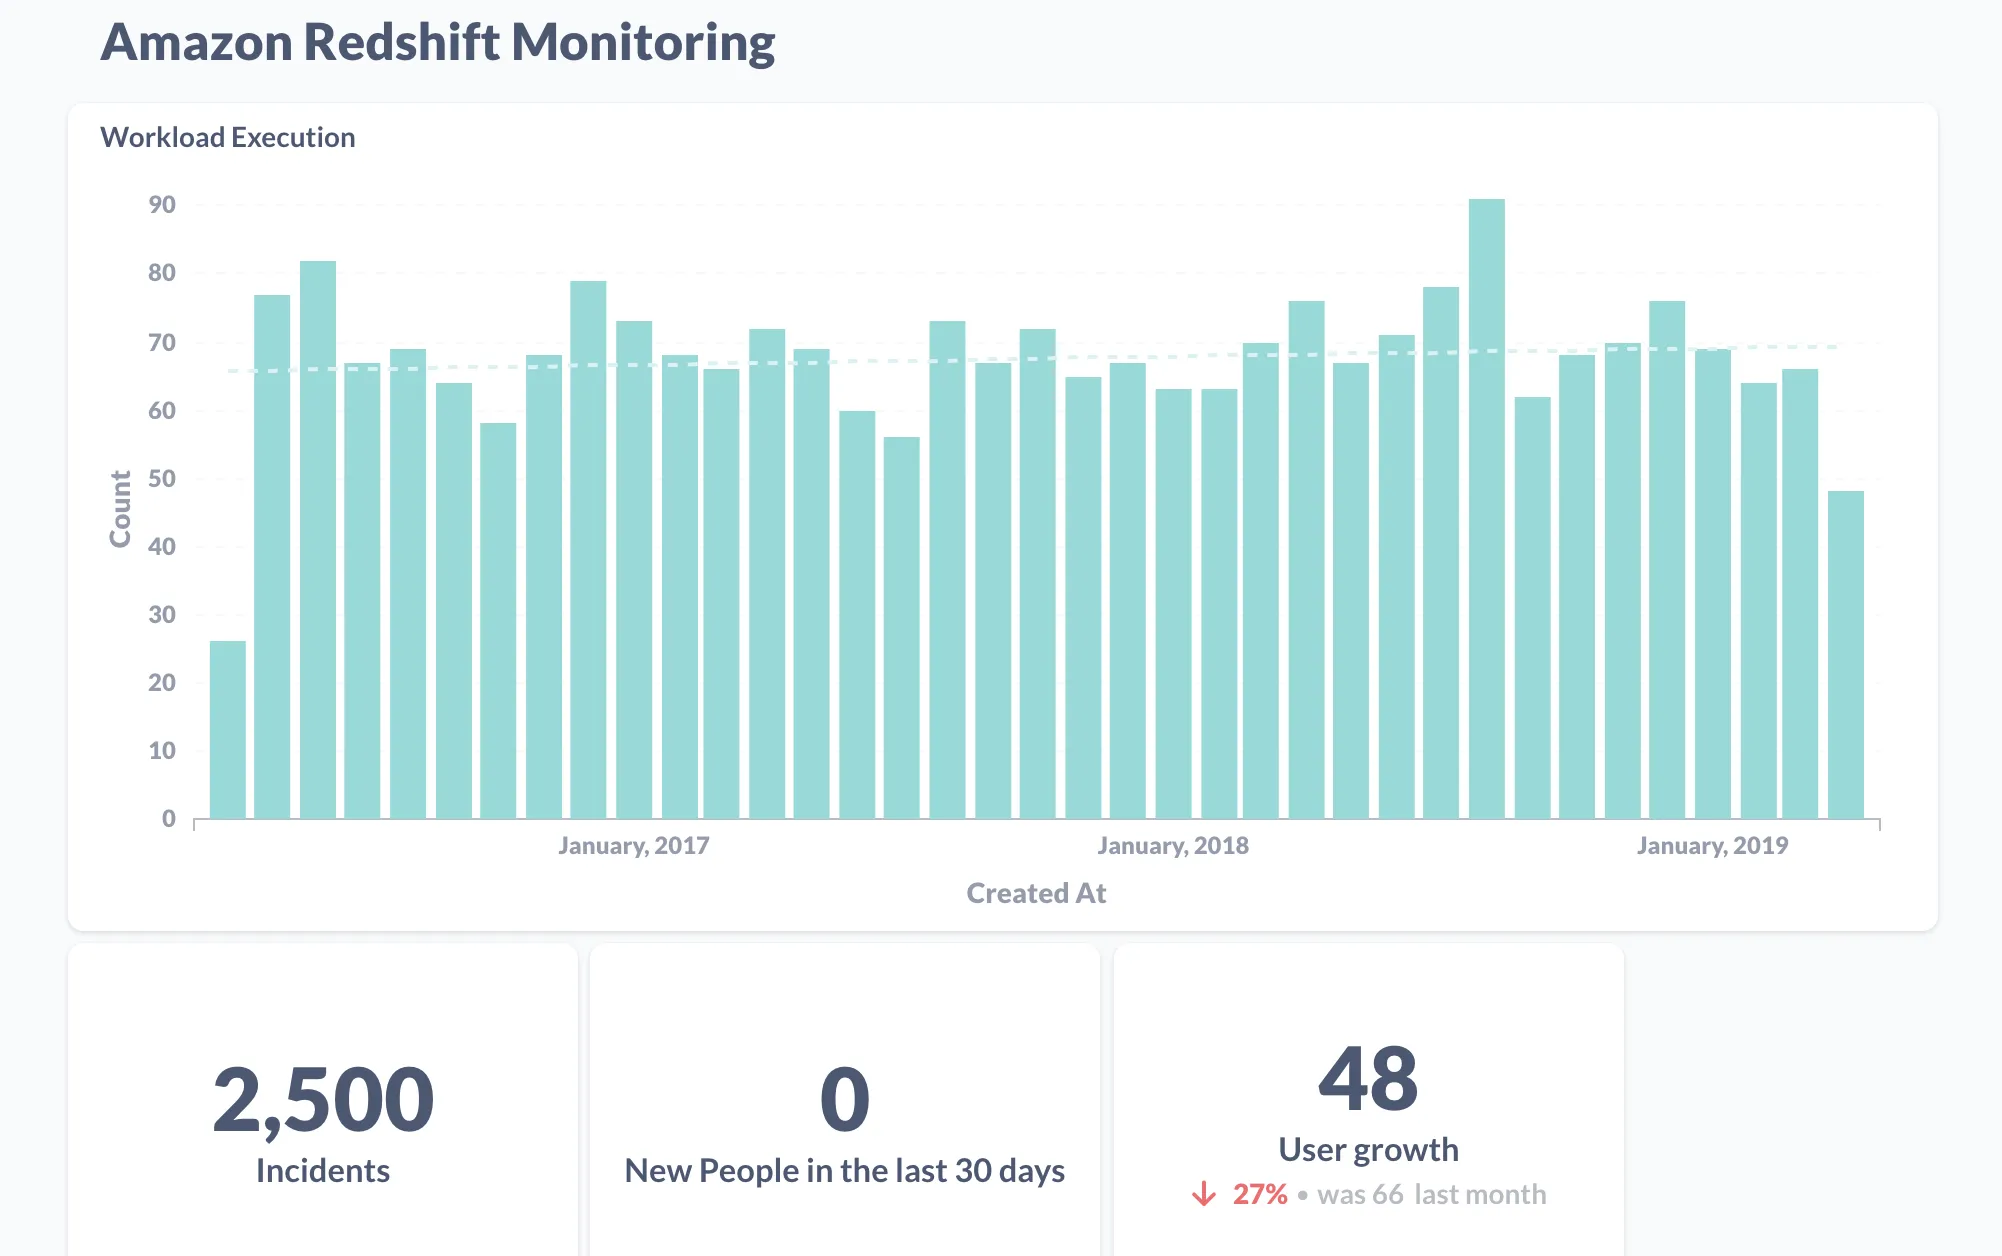Open the Workload Execution card title
Viewport: 2002px width, 1256px height.
pyautogui.click(x=228, y=137)
